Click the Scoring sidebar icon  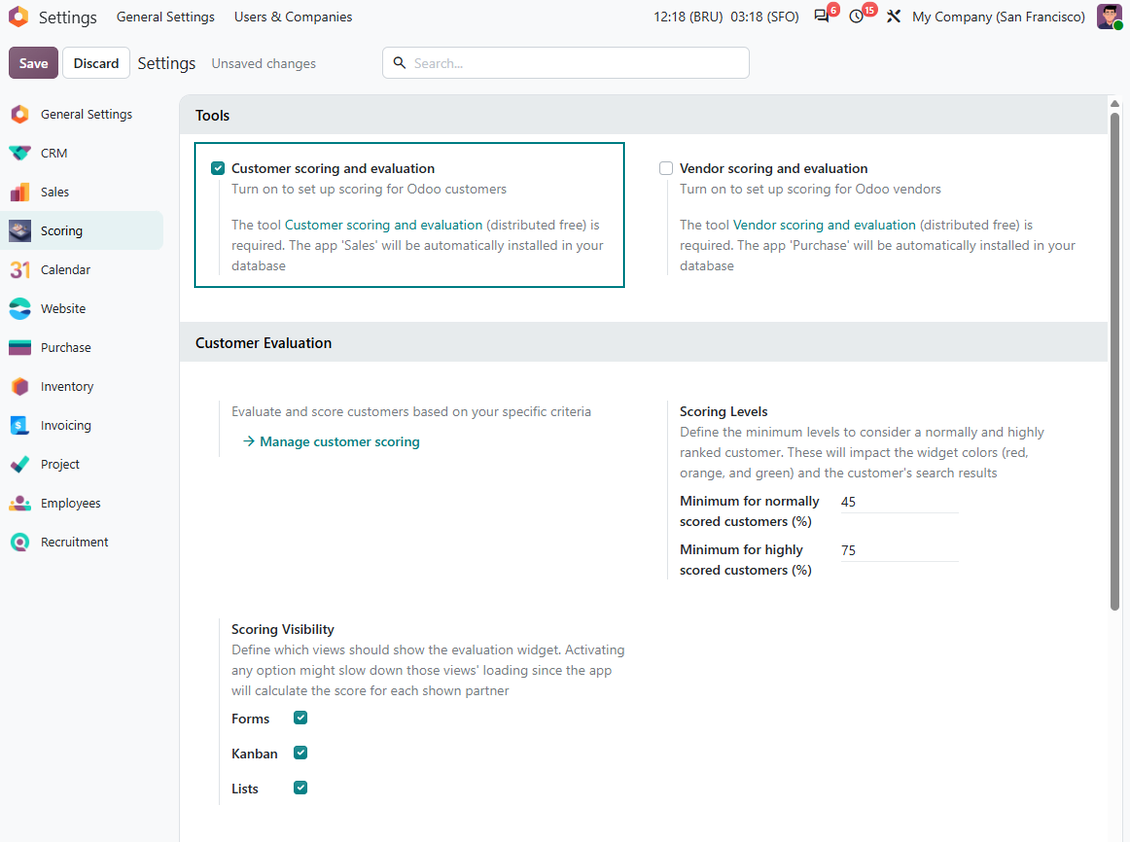point(20,231)
